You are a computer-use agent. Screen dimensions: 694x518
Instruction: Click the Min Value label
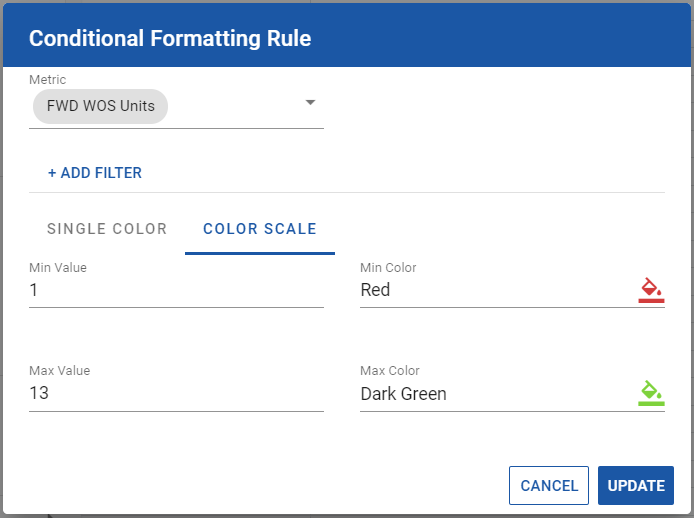click(x=58, y=267)
